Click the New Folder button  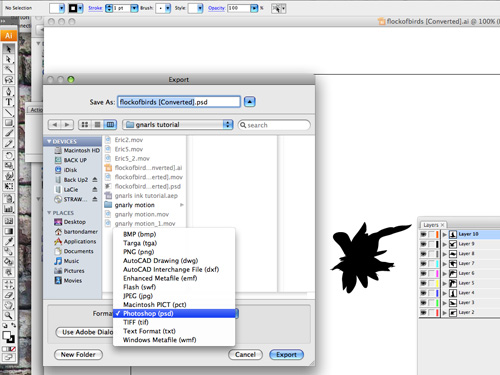(78, 355)
